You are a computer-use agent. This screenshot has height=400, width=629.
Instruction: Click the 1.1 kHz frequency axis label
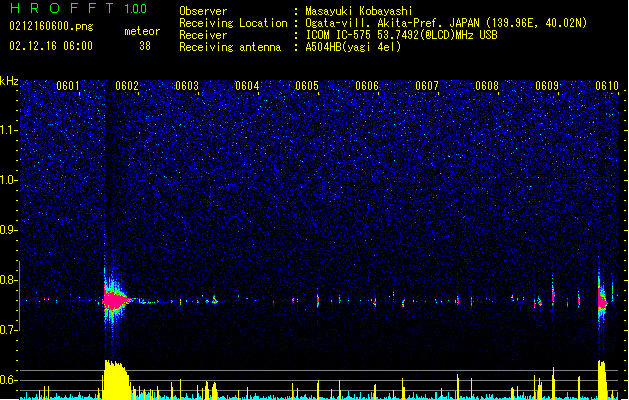point(9,130)
